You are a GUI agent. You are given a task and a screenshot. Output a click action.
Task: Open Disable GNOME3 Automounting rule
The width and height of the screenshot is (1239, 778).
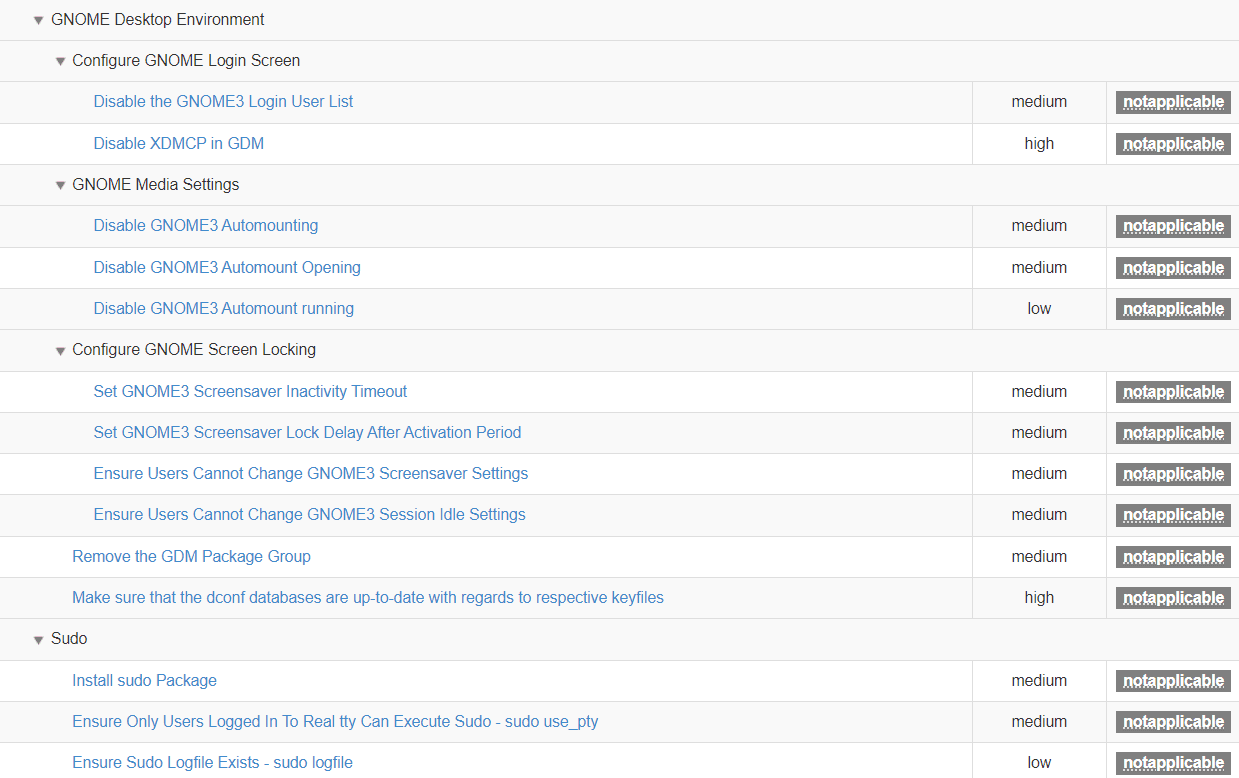pyautogui.click(x=206, y=226)
